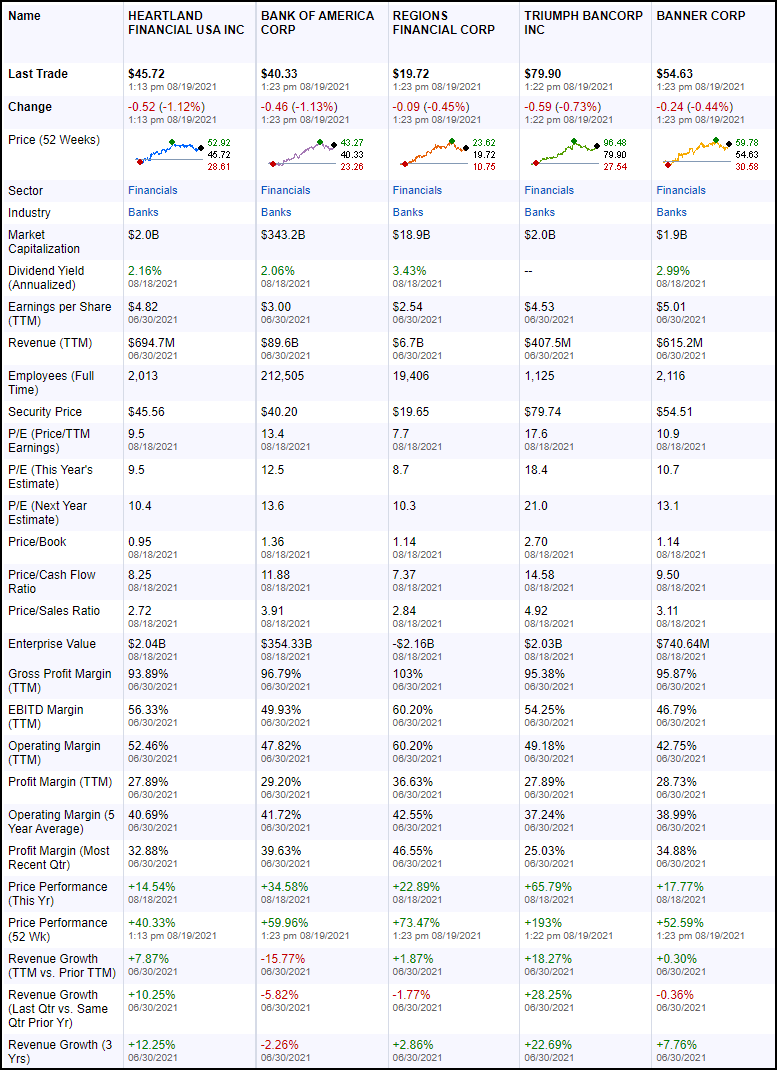Screen dimensions: 777x1070
Task: Click Banner Corp dividend yield 2.99%
Action: 673,271
